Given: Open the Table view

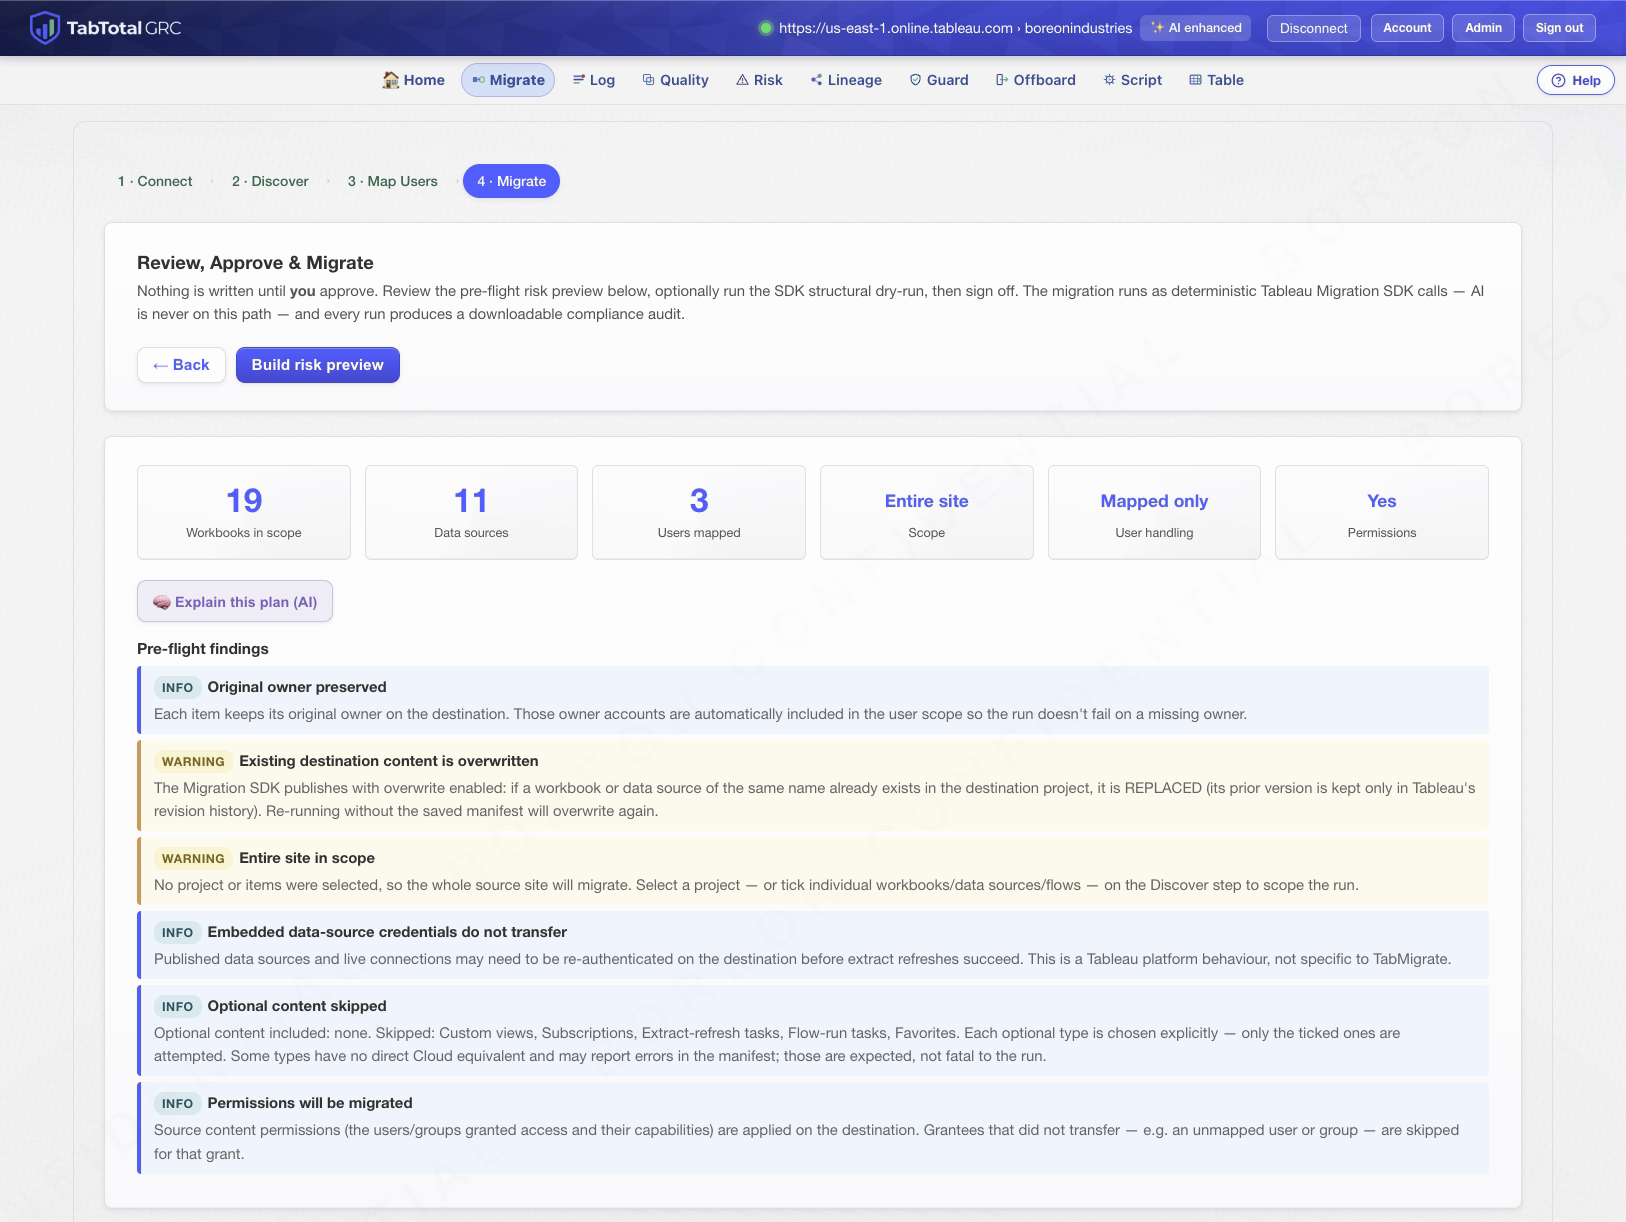Looking at the screenshot, I should [1216, 80].
